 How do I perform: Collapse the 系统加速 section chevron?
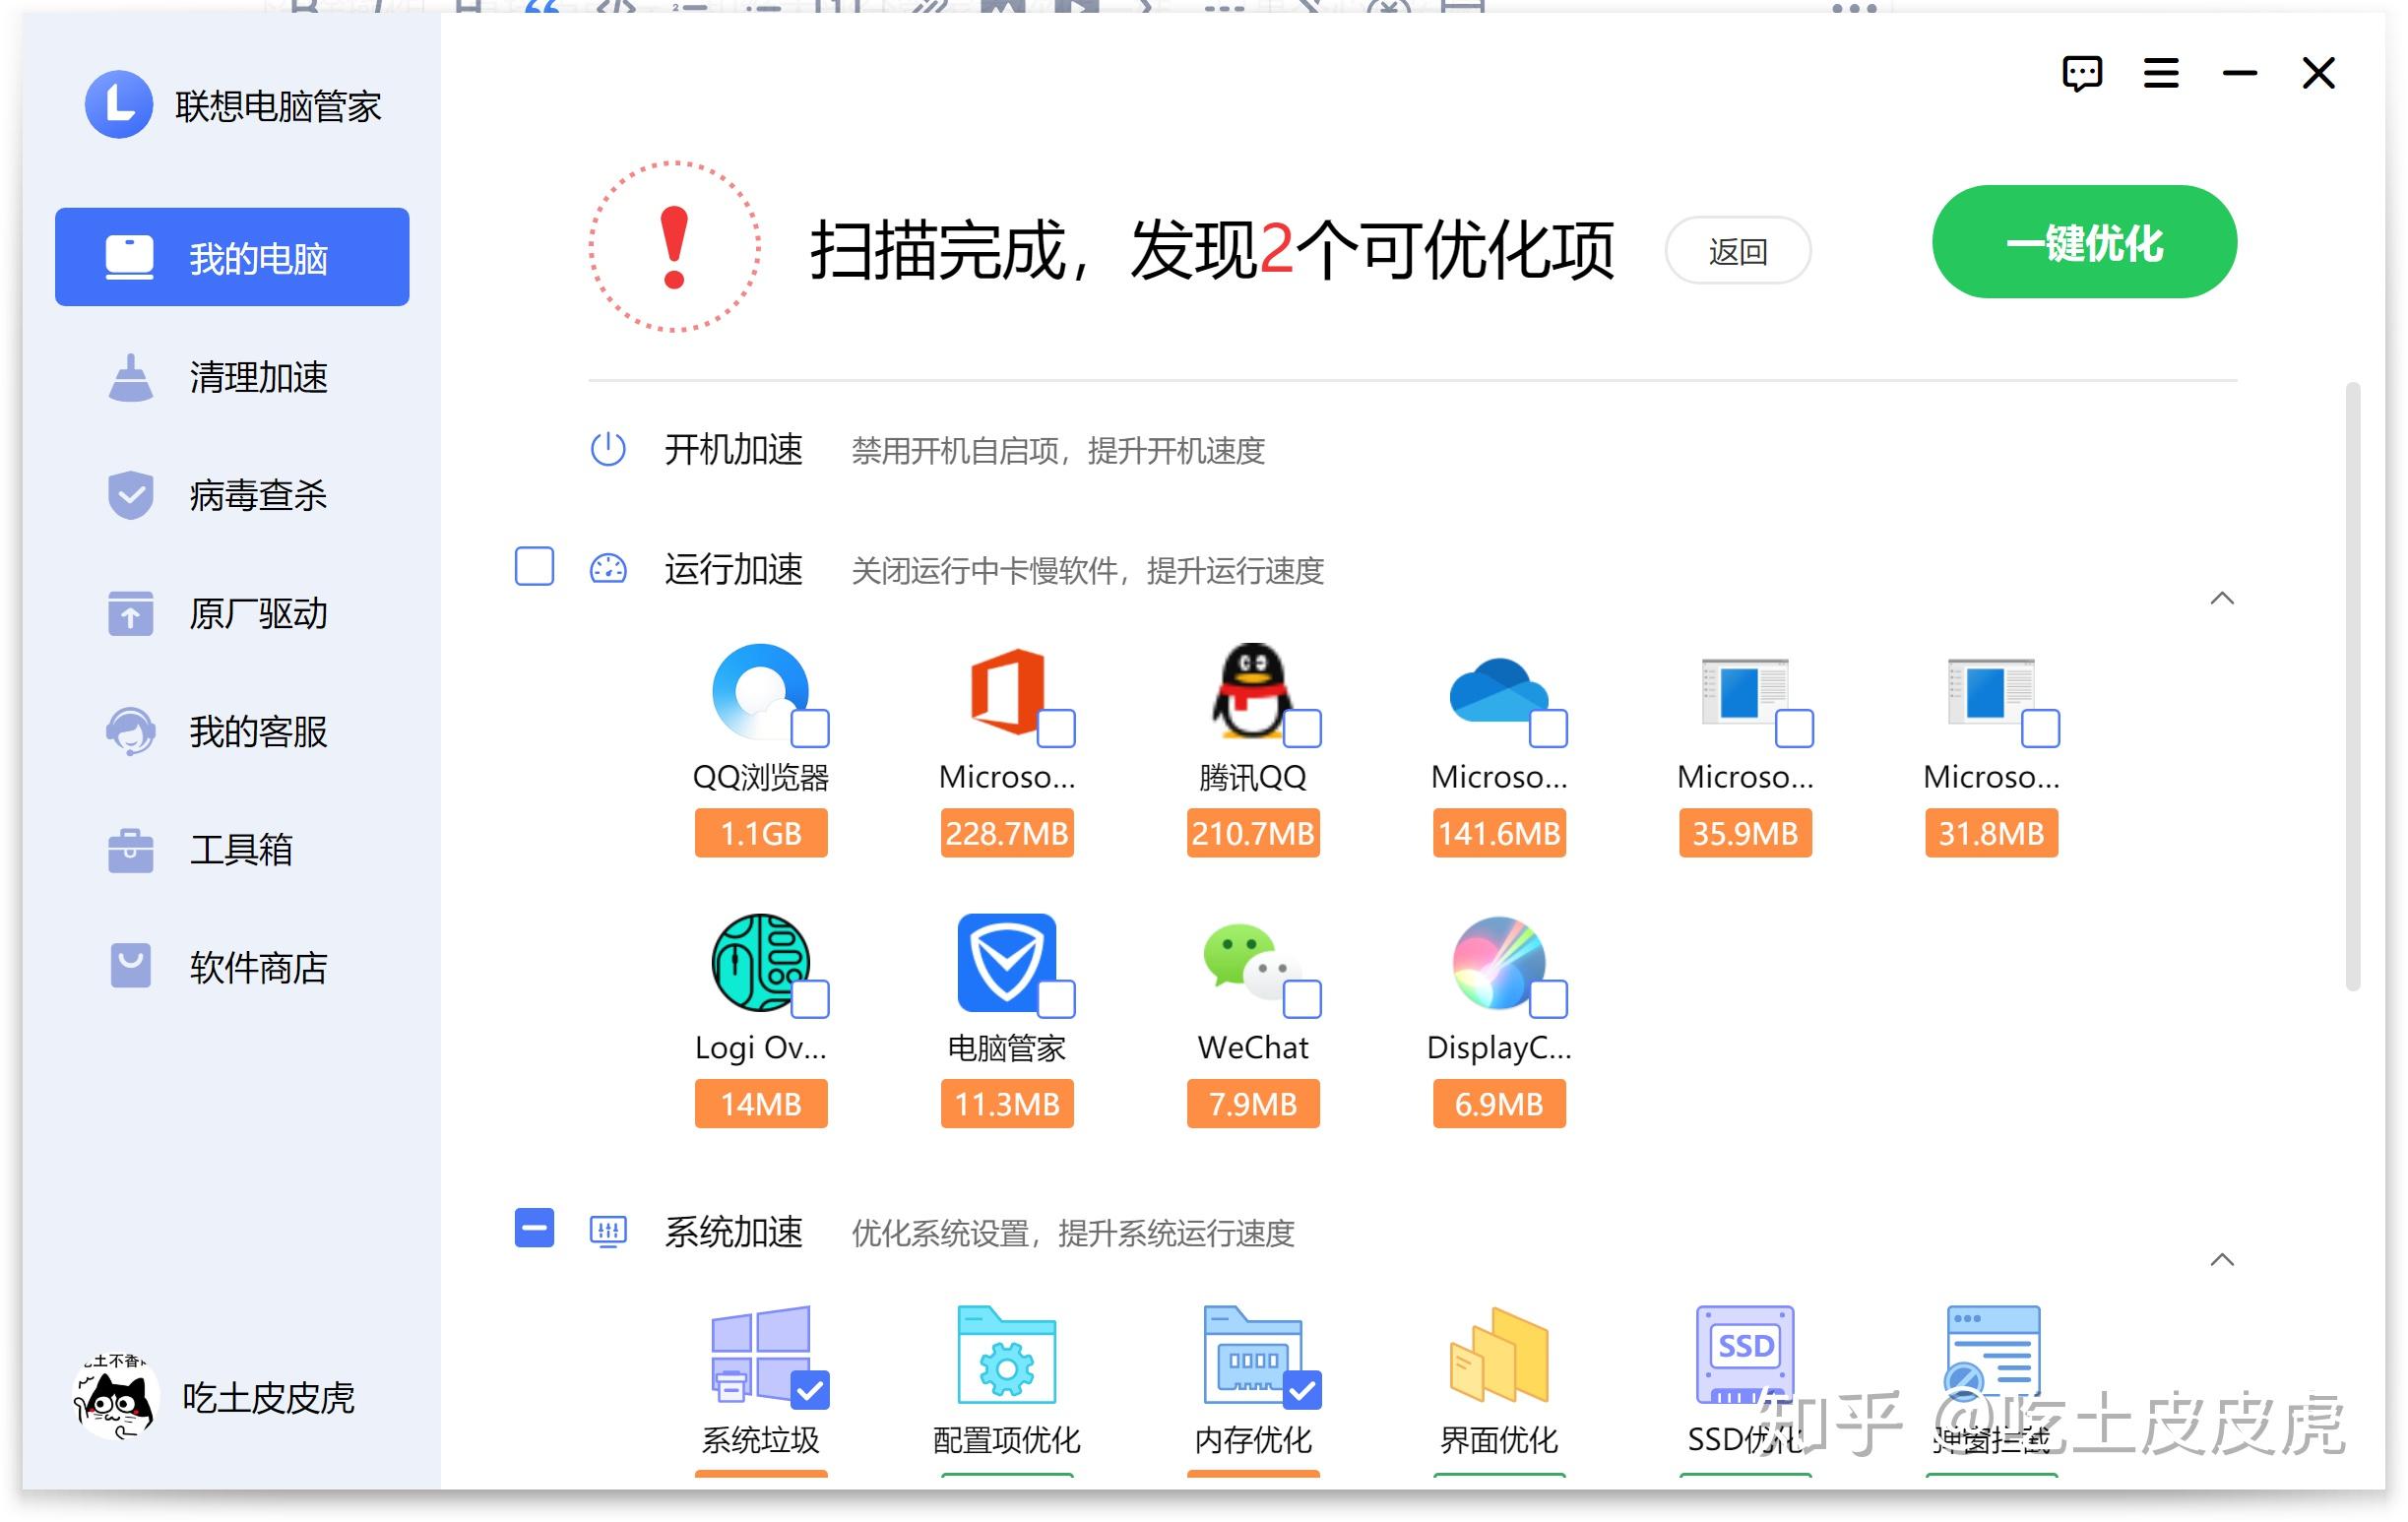[2222, 1260]
